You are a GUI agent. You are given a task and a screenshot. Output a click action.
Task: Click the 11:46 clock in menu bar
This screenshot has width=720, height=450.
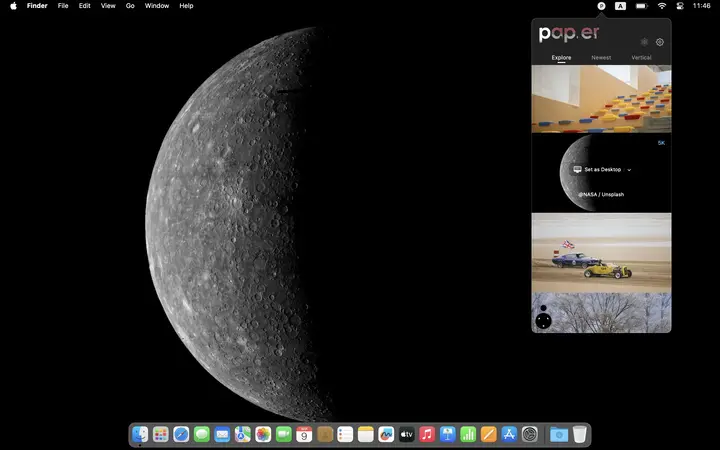click(702, 6)
